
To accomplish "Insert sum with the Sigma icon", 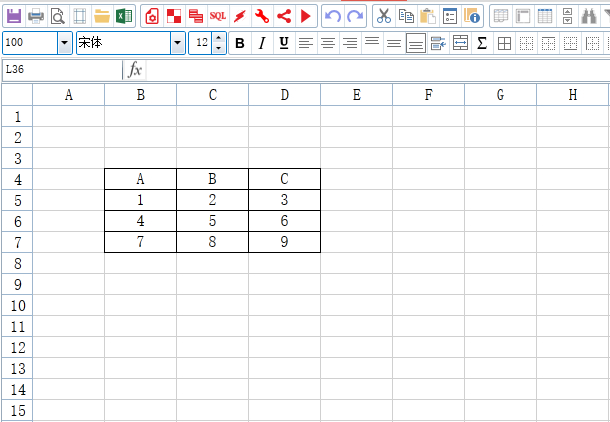I will pyautogui.click(x=482, y=43).
